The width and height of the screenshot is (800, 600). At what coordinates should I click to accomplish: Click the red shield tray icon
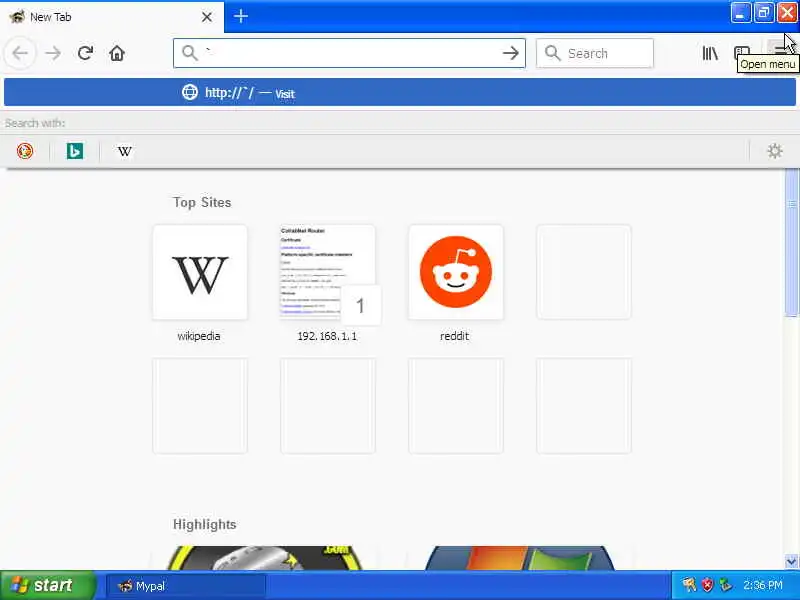(707, 585)
